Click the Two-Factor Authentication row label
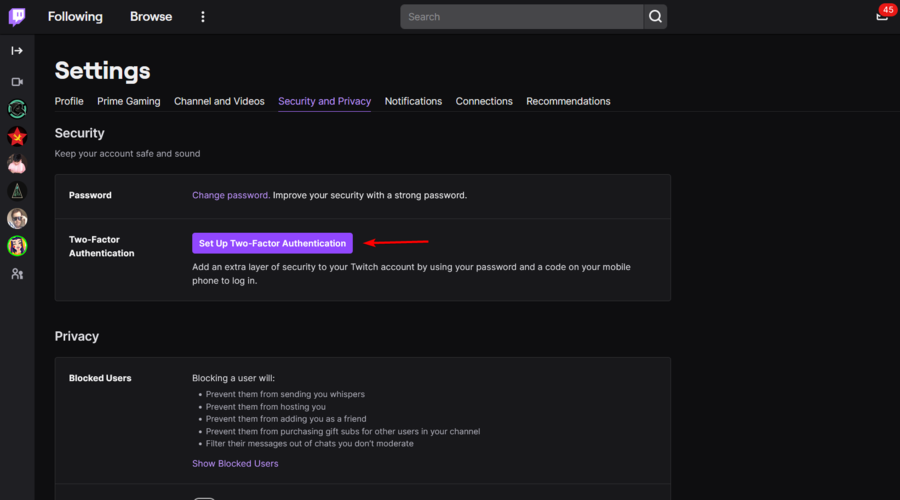 [102, 246]
